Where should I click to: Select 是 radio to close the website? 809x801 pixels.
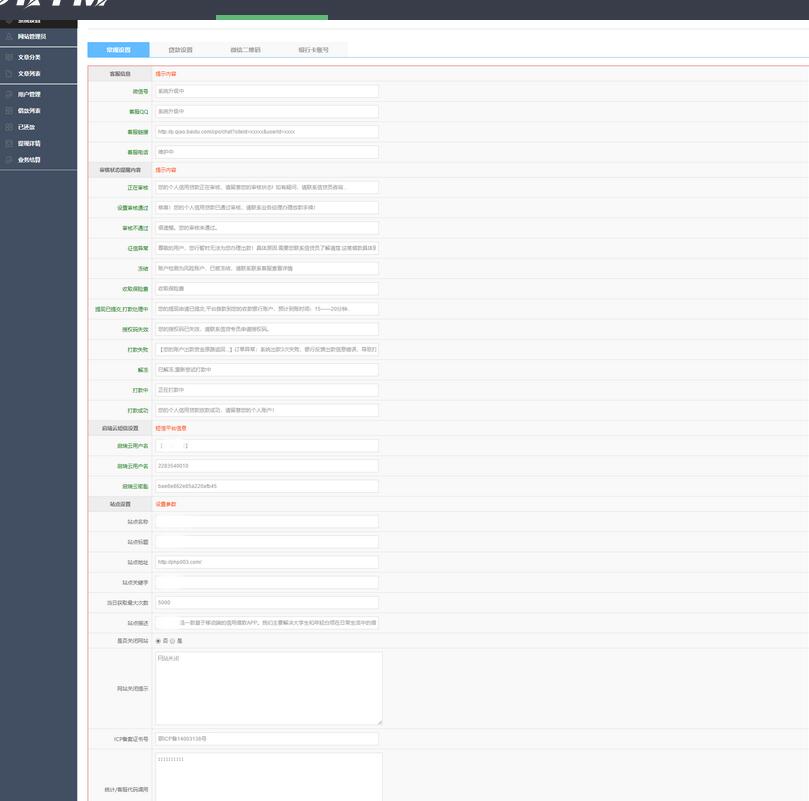pyautogui.click(x=172, y=641)
